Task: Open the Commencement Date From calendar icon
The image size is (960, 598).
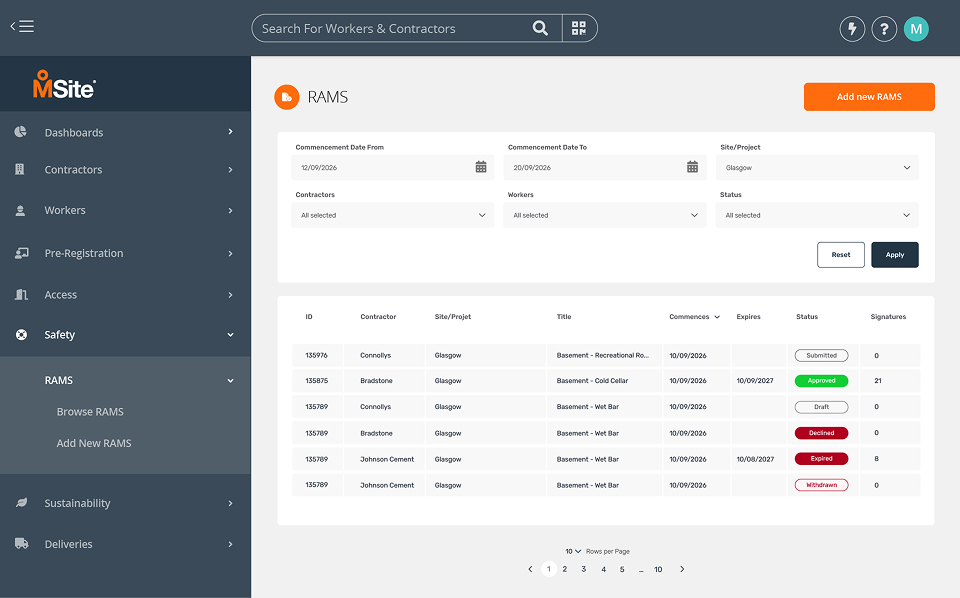Action: (x=481, y=167)
